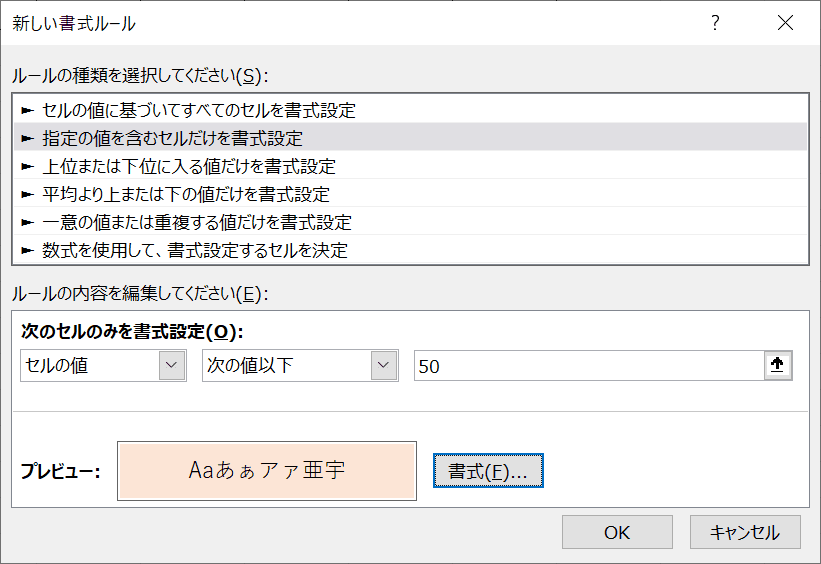
Task: Click the arrow bullet beside 指定の値を含む
Action: point(27,138)
